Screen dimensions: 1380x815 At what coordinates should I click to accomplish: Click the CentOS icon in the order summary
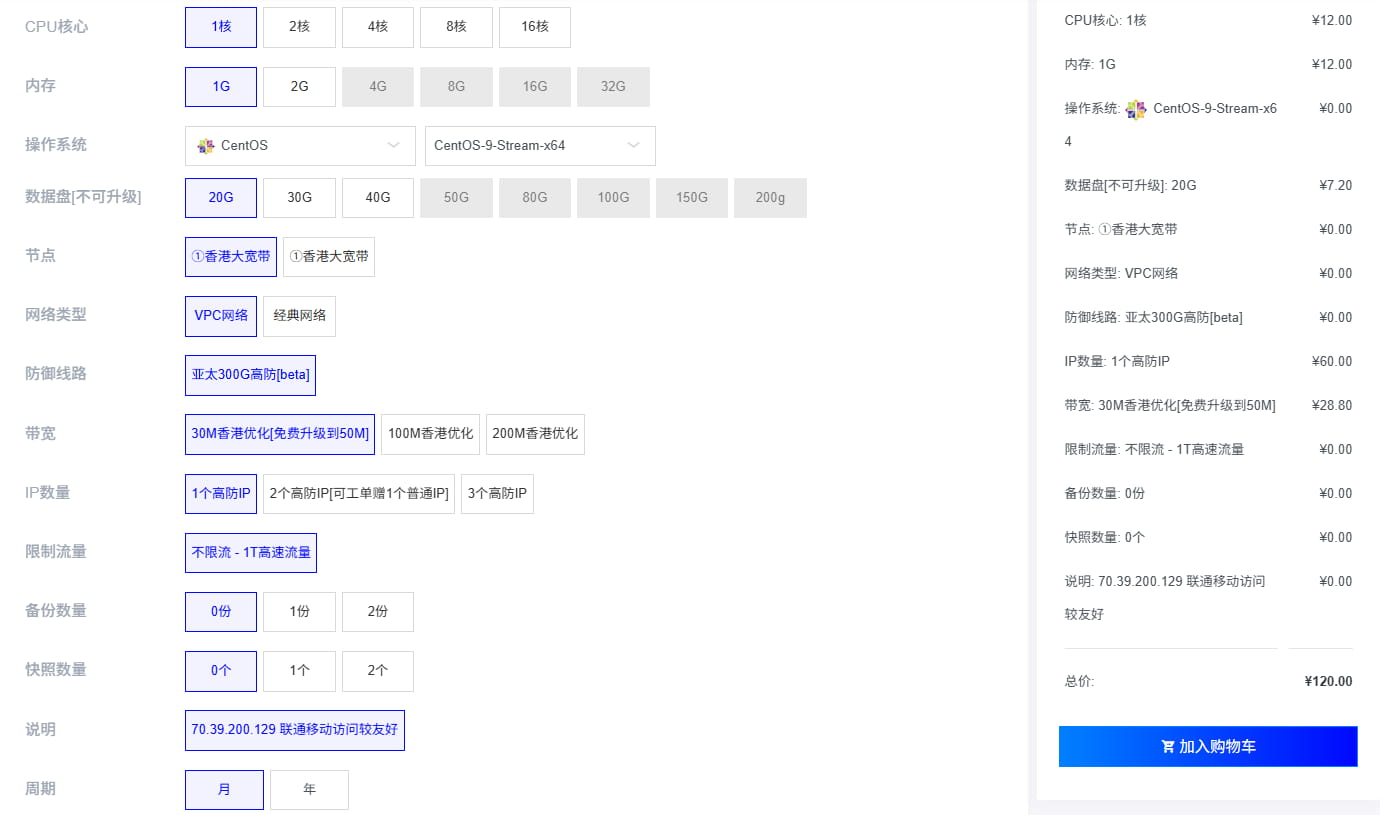tap(1135, 109)
